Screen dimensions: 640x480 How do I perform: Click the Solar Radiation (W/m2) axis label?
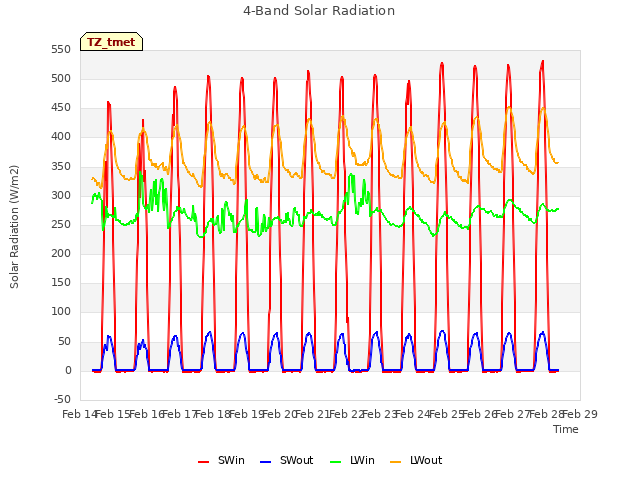click(x=14, y=227)
